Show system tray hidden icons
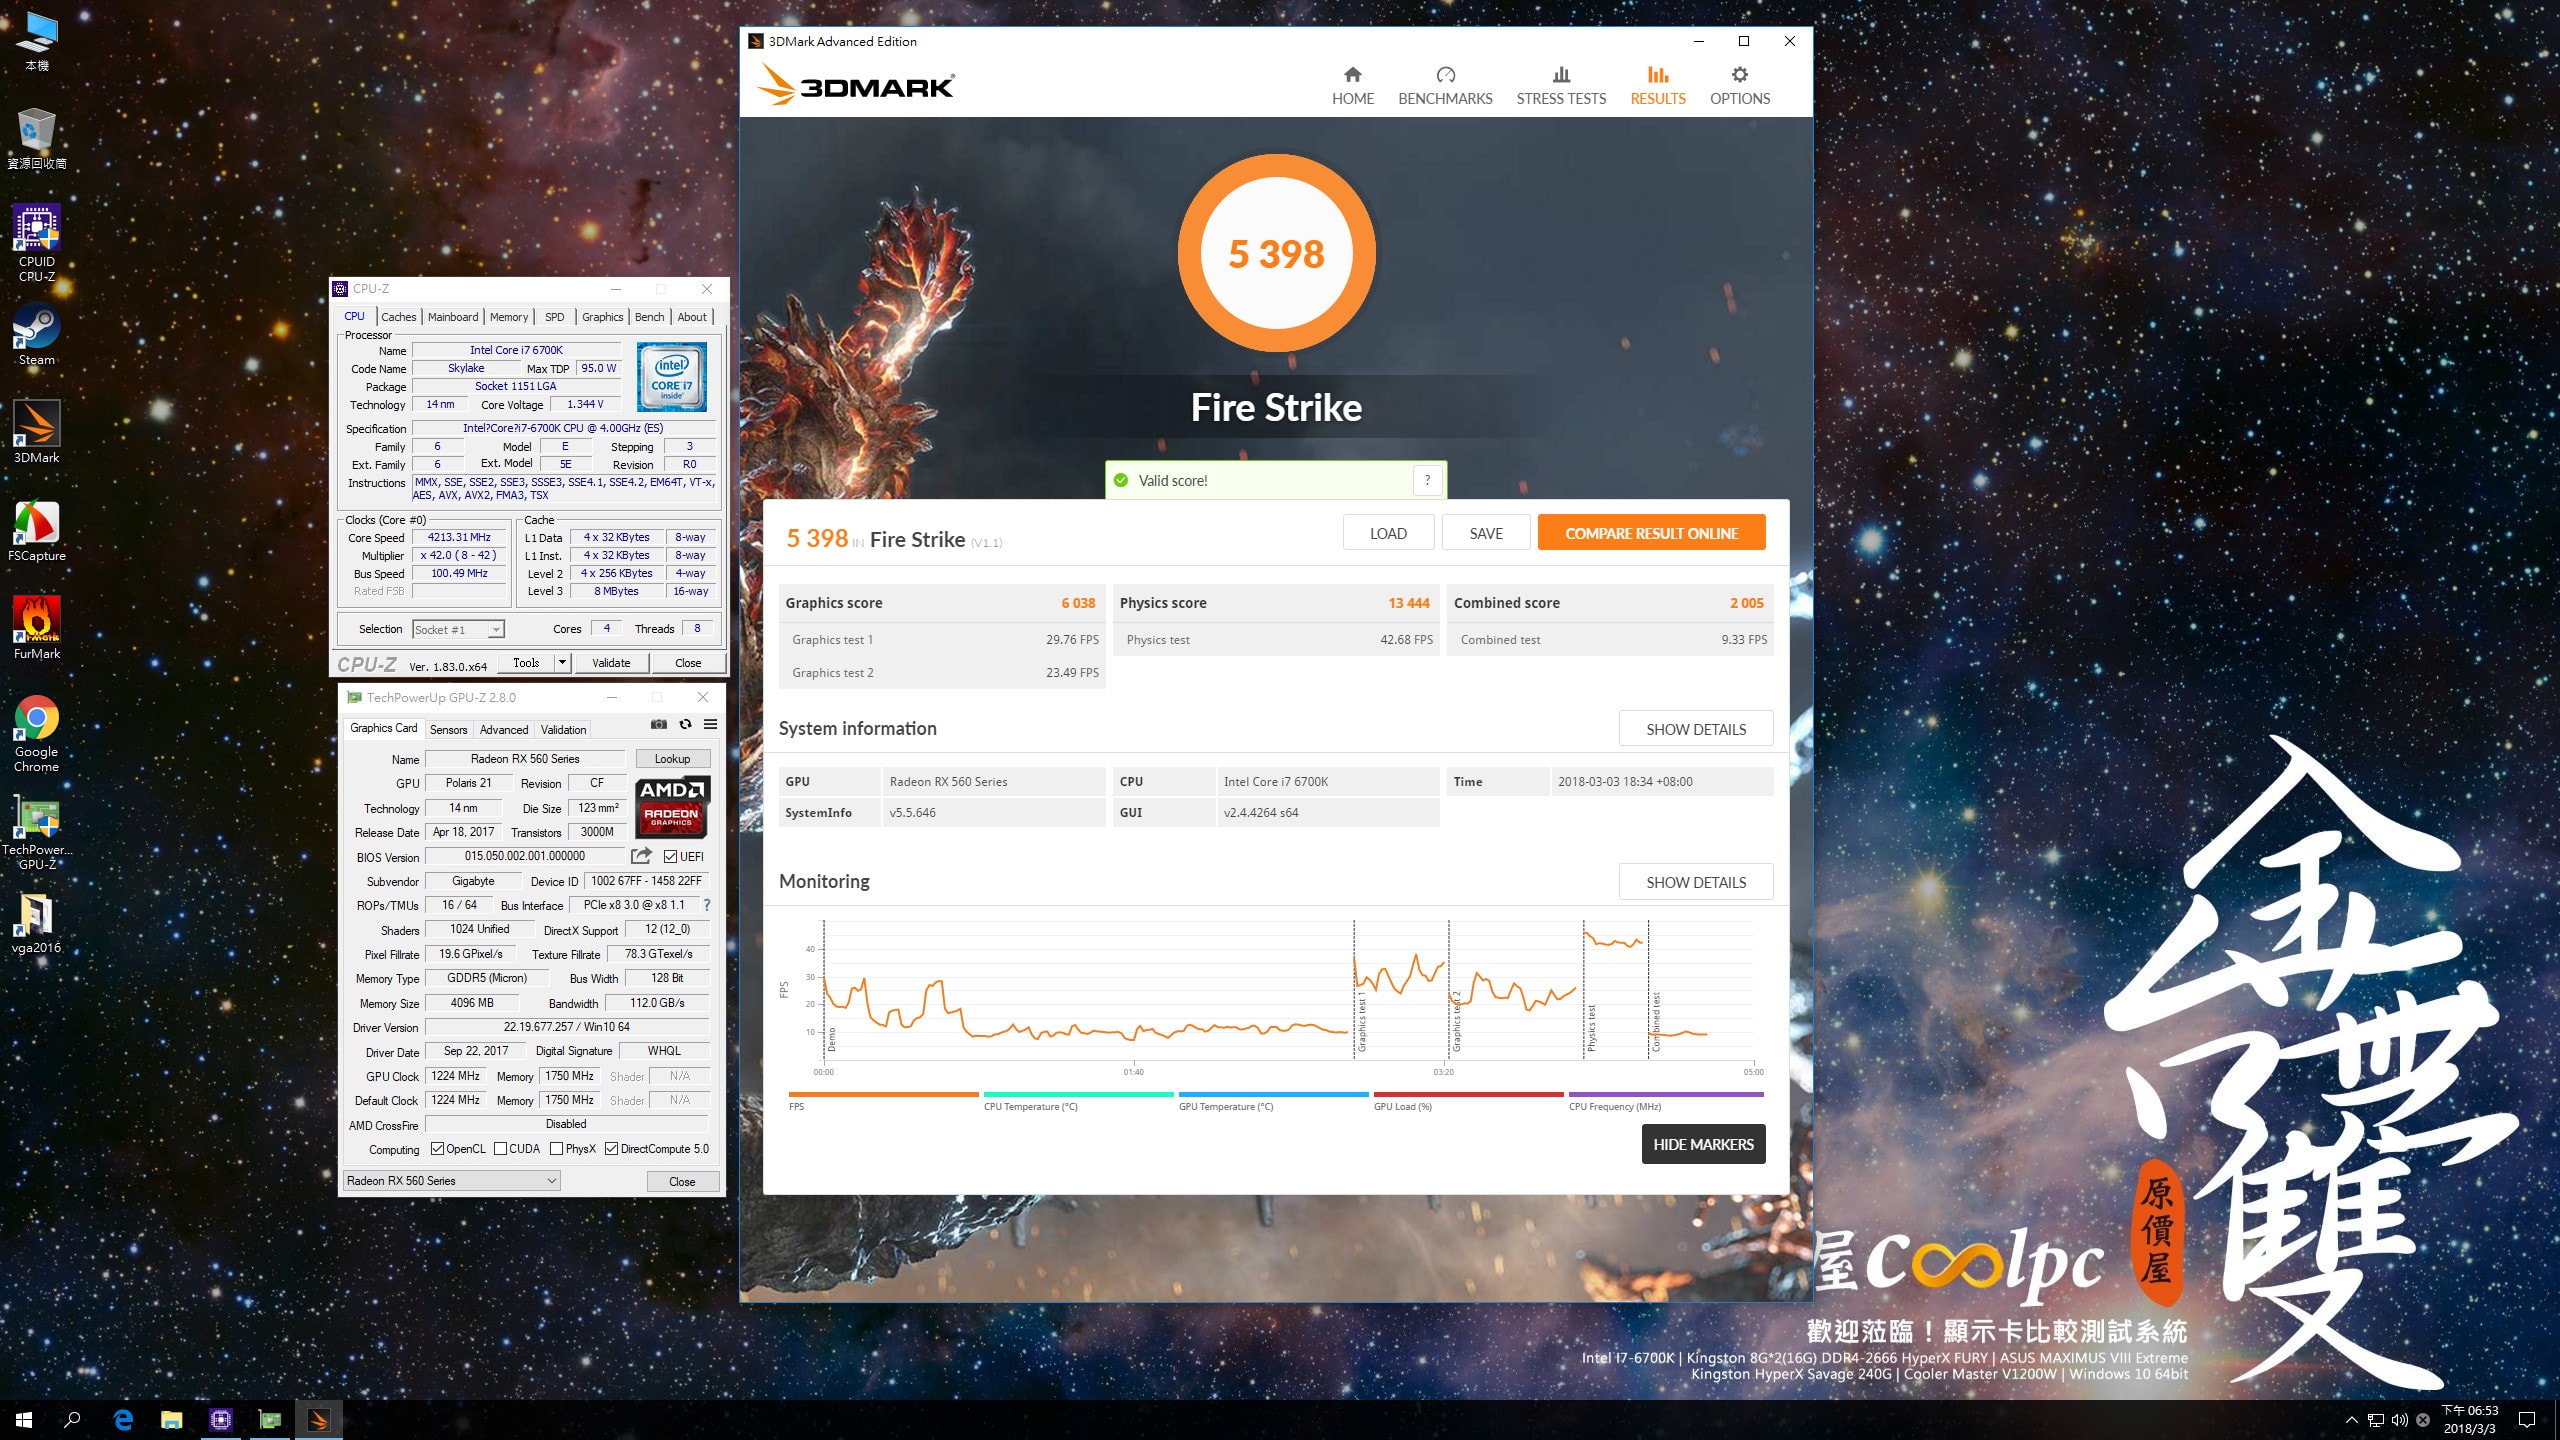2560x1440 pixels. pyautogui.click(x=2352, y=1419)
